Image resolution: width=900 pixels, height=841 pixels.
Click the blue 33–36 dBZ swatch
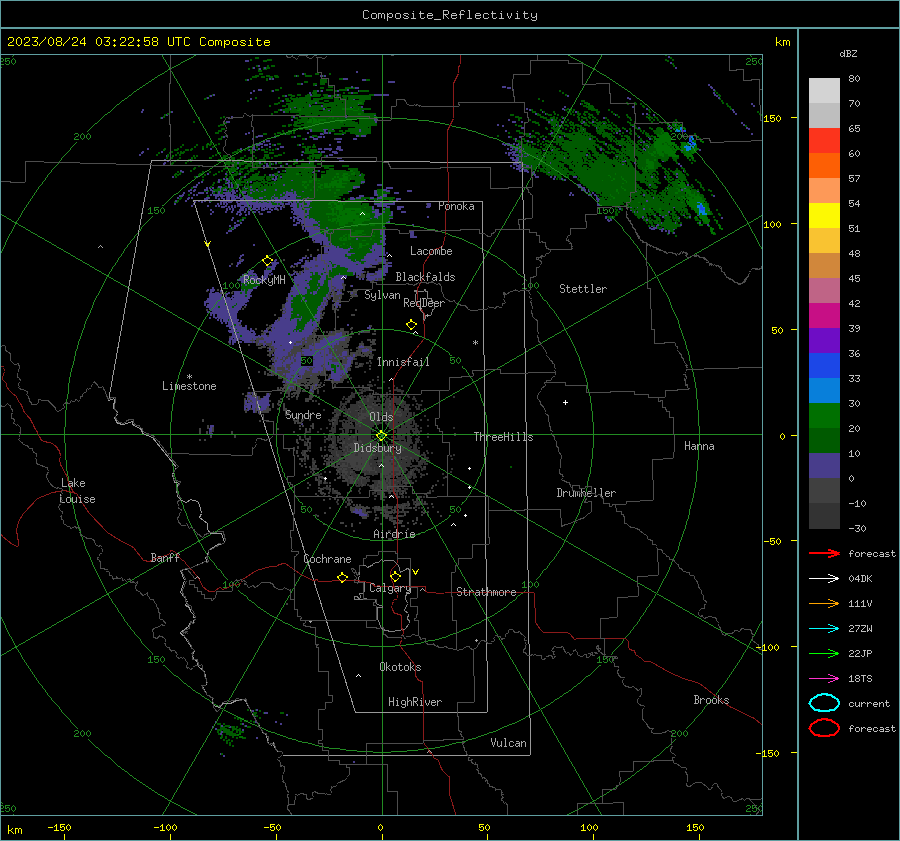pyautogui.click(x=824, y=366)
